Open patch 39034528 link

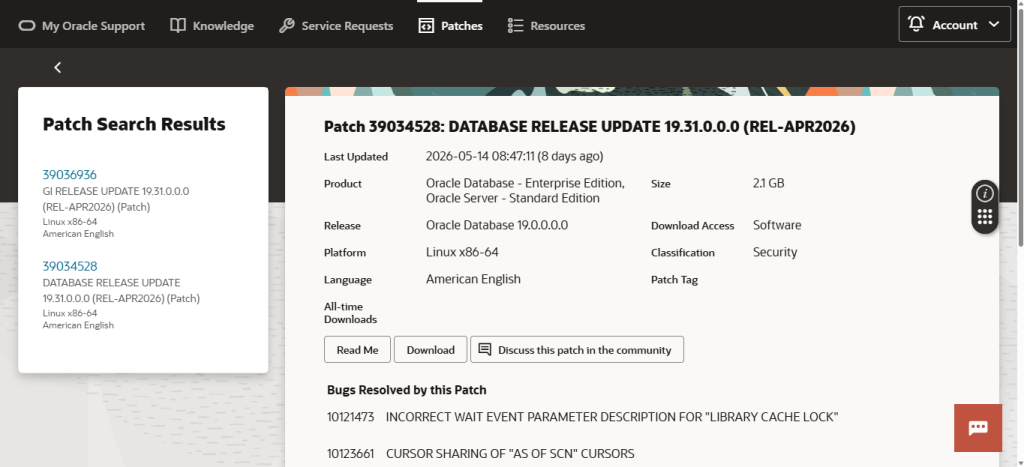point(70,266)
